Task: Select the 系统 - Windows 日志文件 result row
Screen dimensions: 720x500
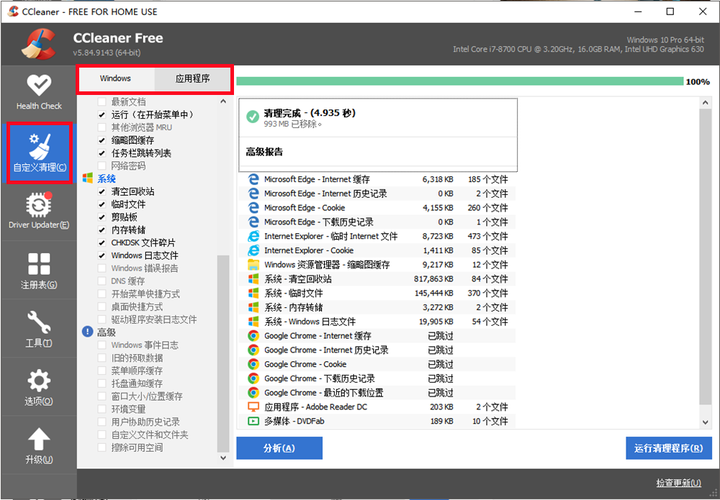Action: pos(377,321)
